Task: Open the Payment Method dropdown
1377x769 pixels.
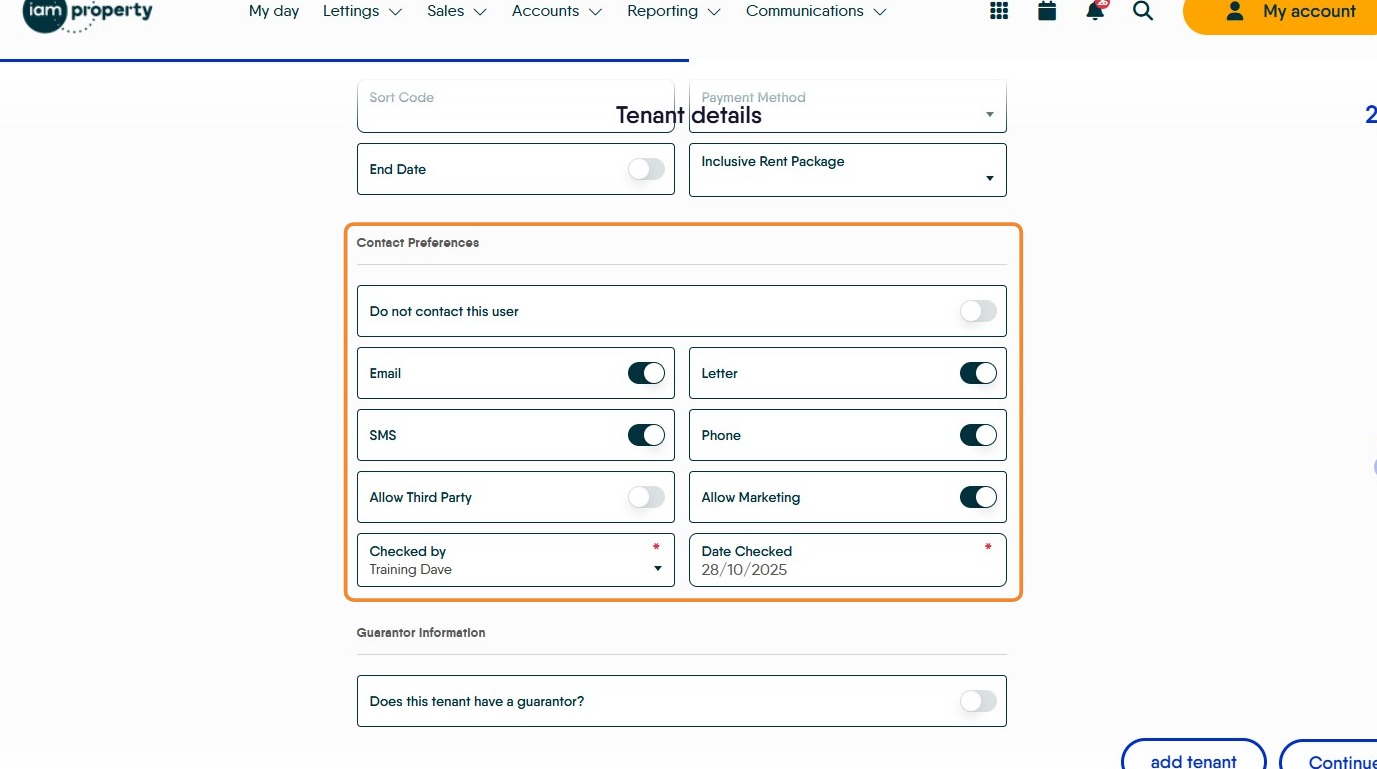Action: [848, 107]
